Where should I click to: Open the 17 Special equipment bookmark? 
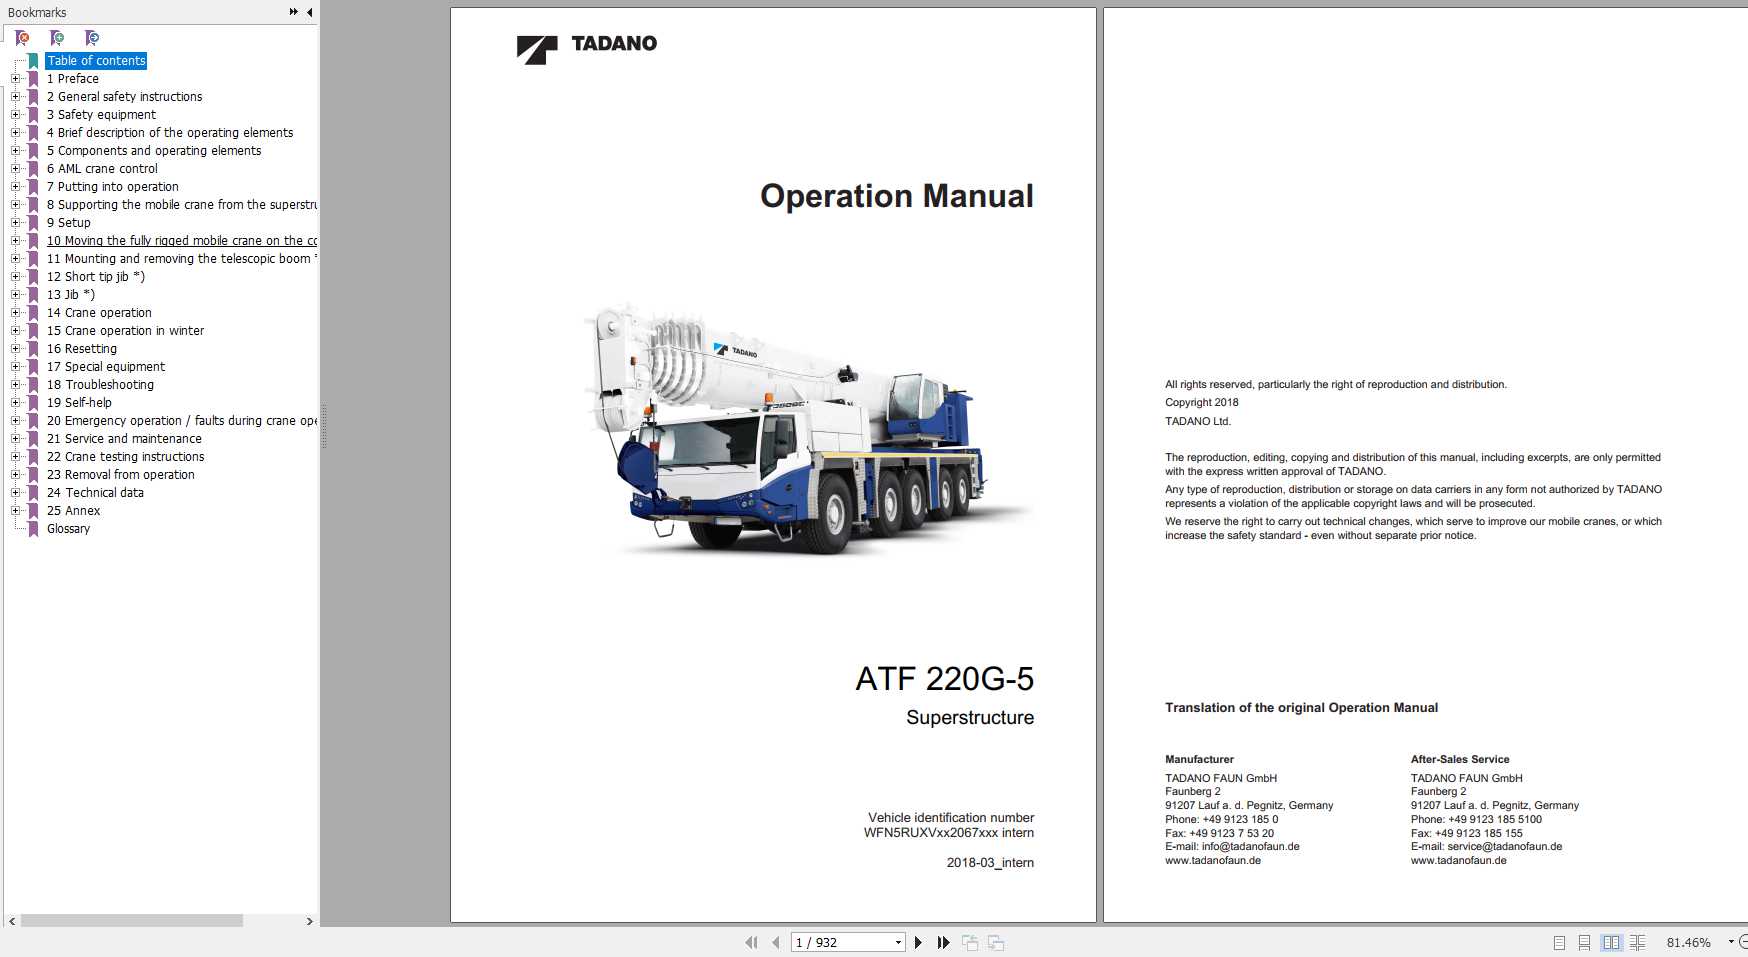(x=106, y=367)
